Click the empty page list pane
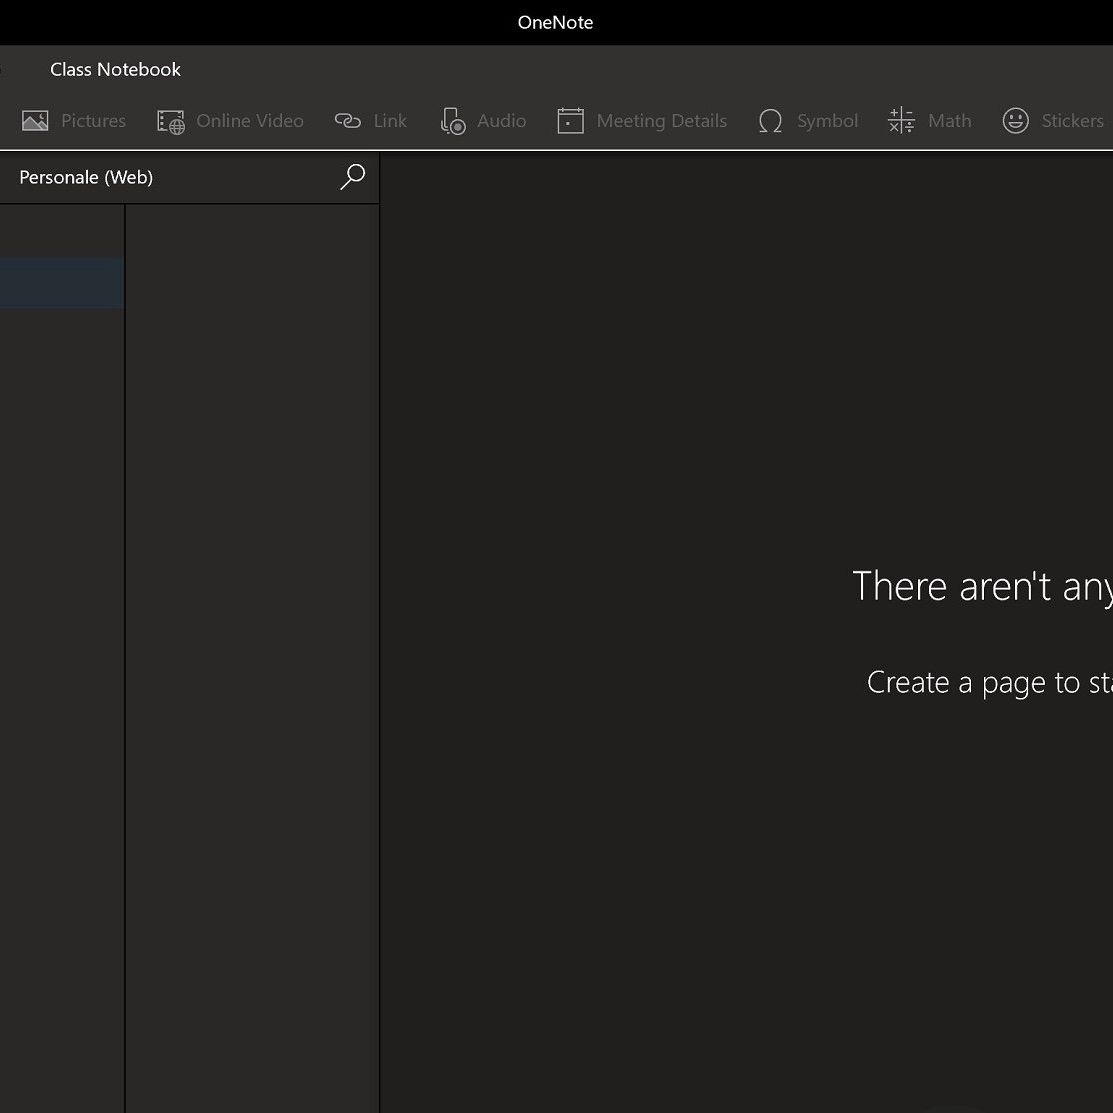This screenshot has width=1113, height=1113. [x=252, y=600]
